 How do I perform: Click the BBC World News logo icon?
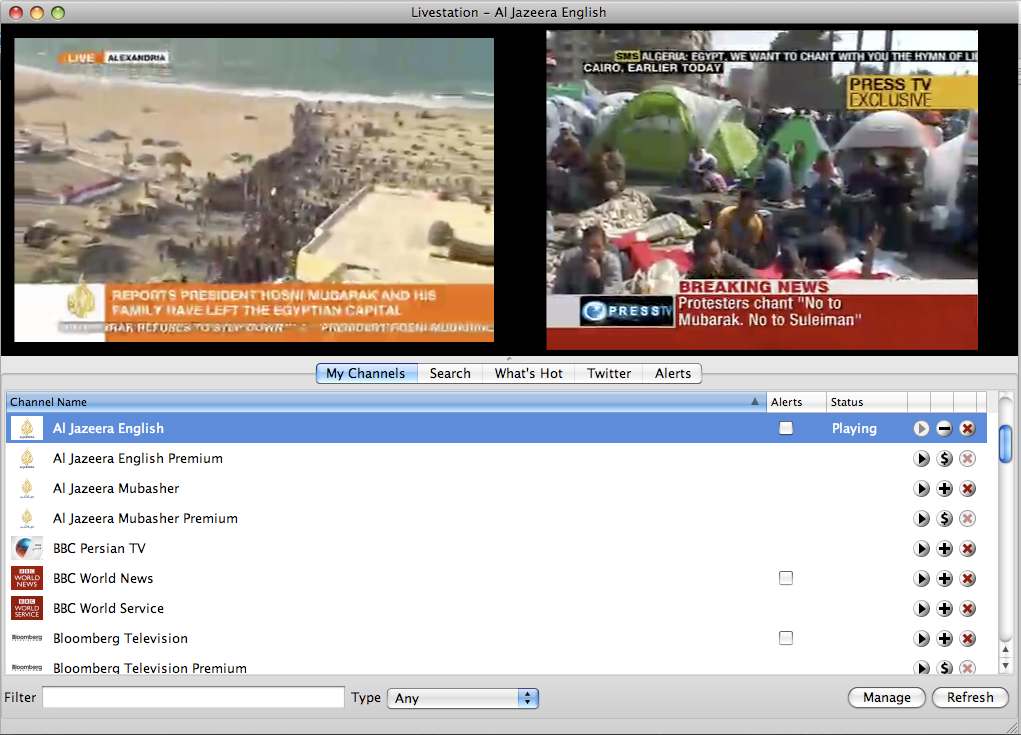point(27,578)
